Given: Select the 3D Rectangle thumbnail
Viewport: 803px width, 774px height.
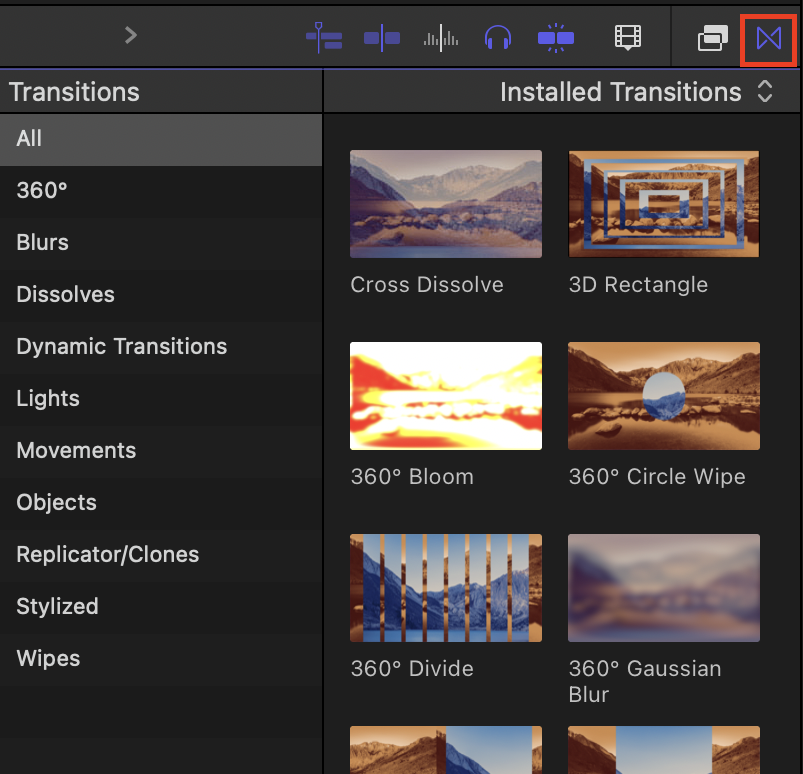Looking at the screenshot, I should click(664, 204).
